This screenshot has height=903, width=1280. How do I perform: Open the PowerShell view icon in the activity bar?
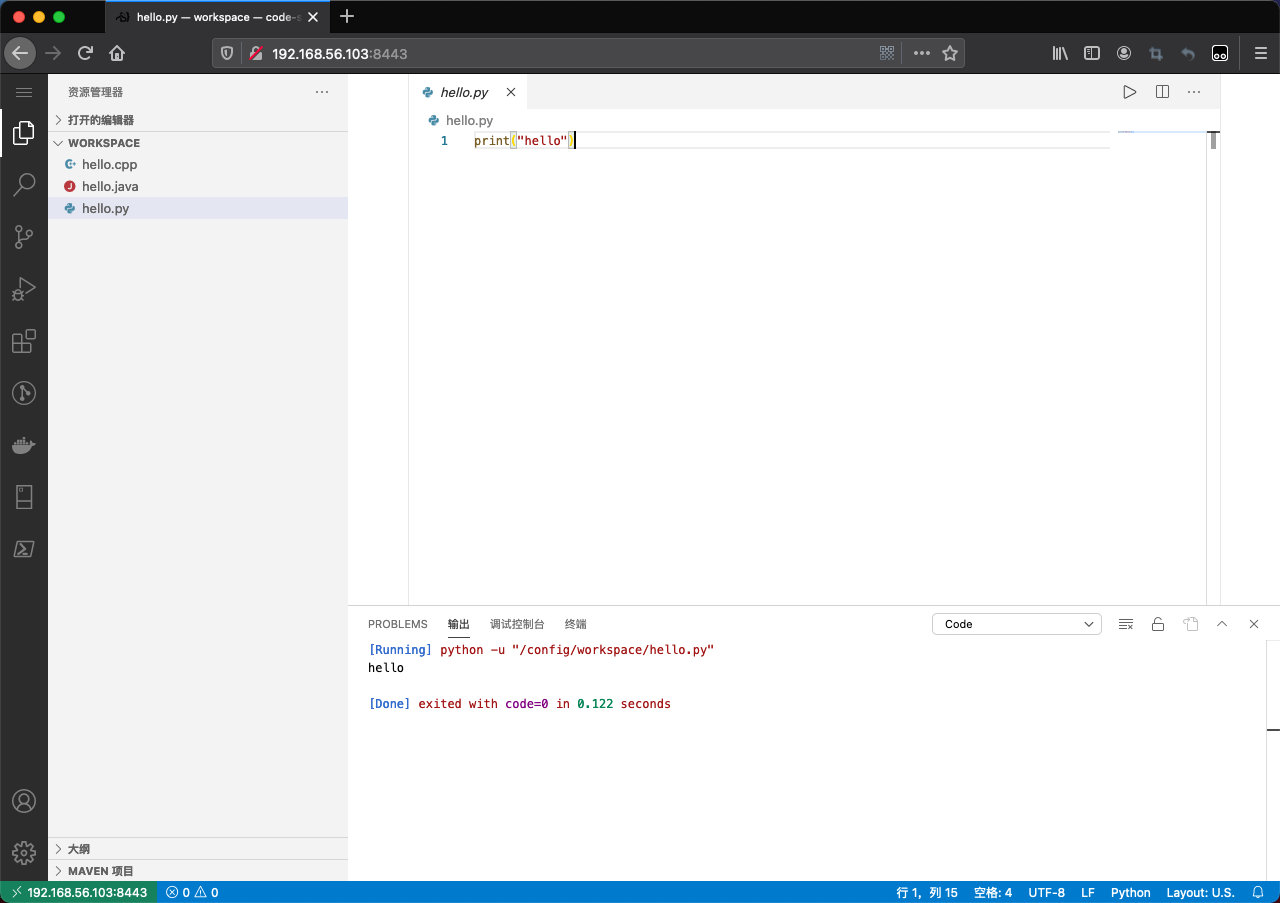click(x=24, y=549)
